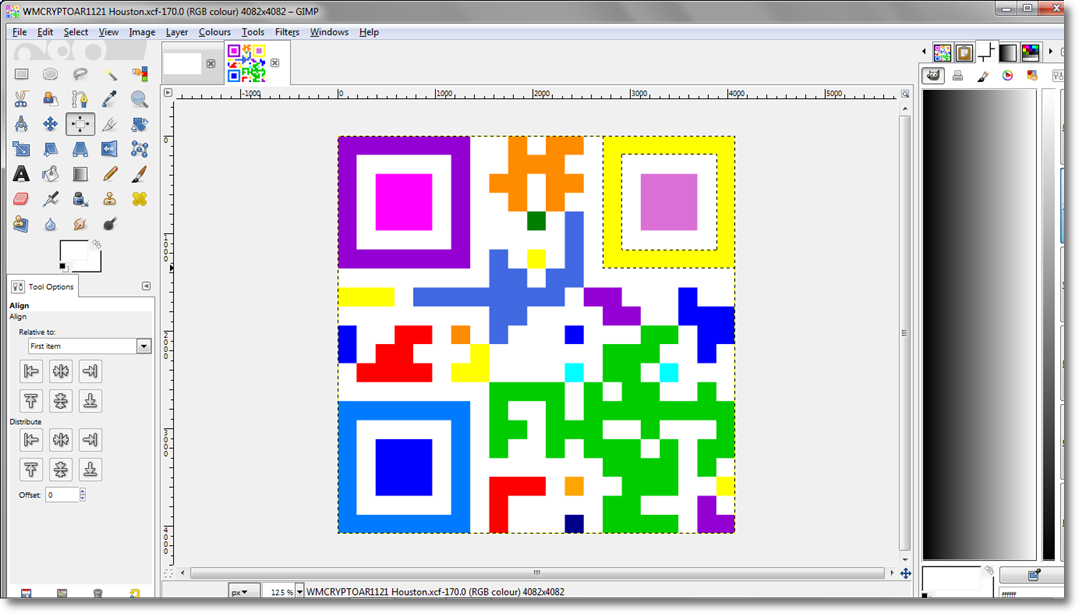
Task: Click the foreground colour swatch in toolbox
Action: click(73, 251)
